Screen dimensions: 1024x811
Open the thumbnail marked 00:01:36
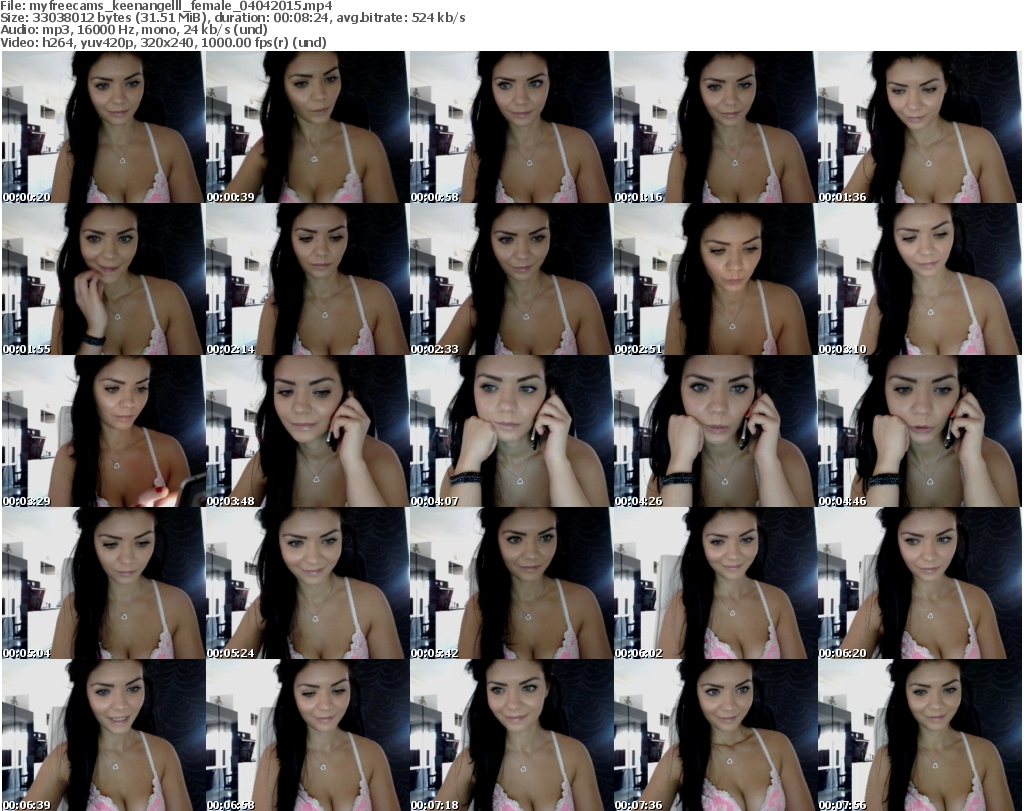tap(918, 127)
